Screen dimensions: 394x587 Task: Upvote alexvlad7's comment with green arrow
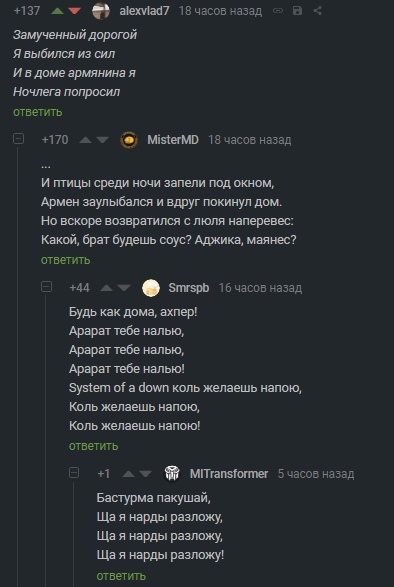click(x=57, y=11)
